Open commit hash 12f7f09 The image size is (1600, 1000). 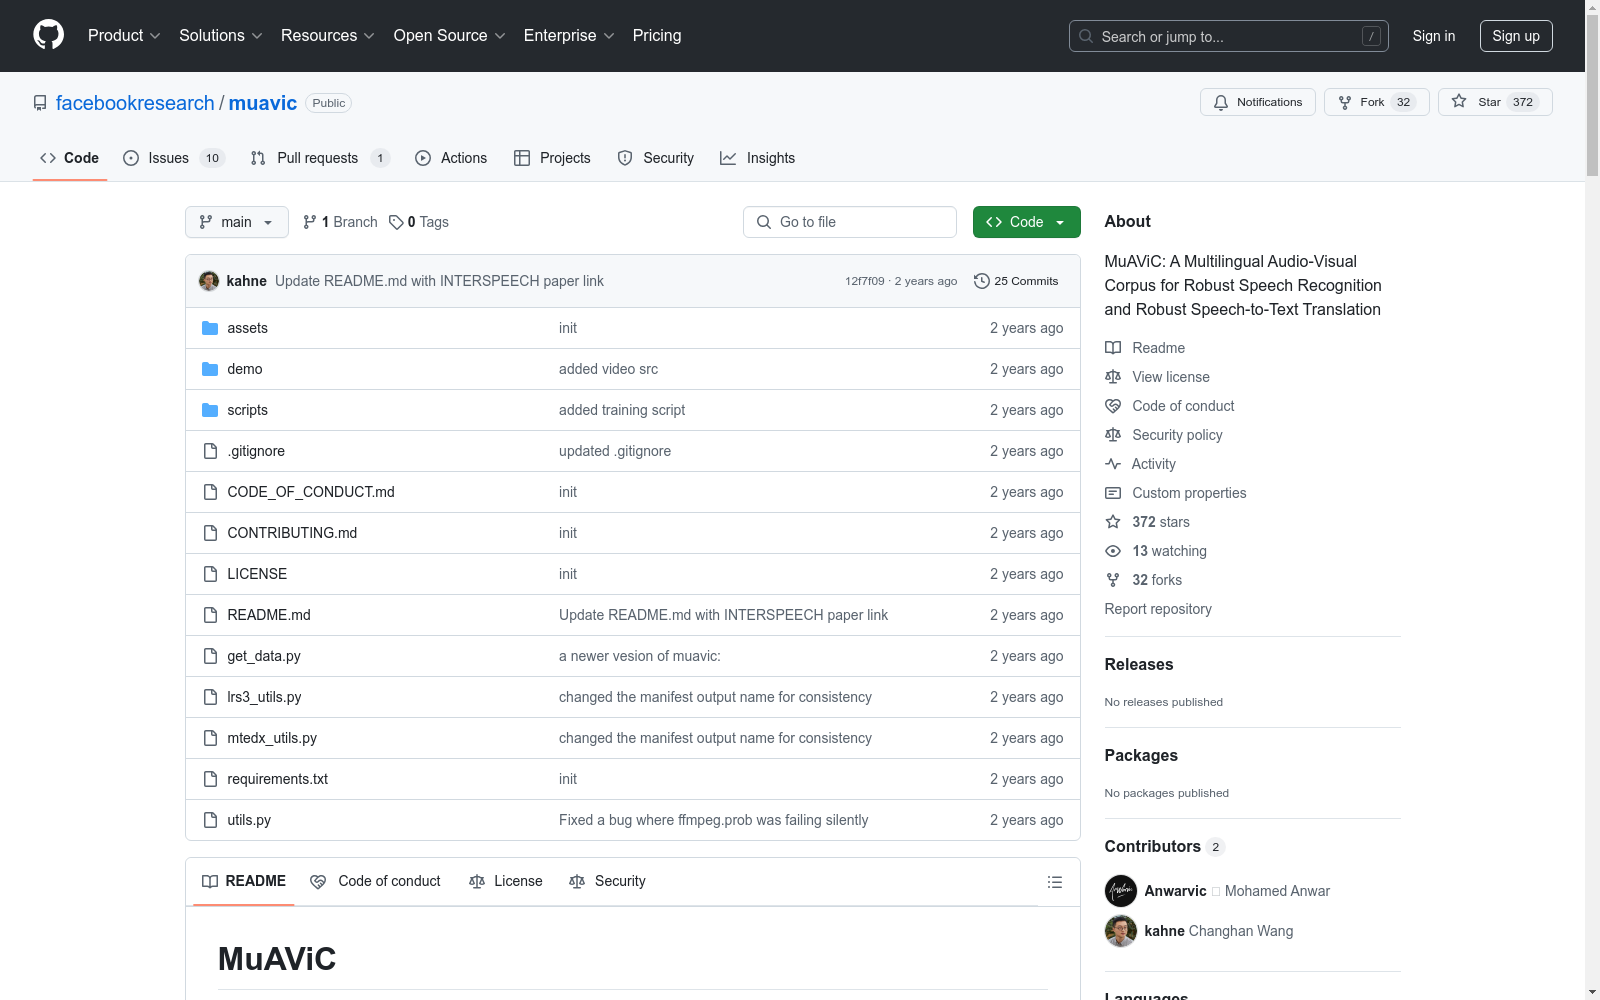[x=865, y=281]
